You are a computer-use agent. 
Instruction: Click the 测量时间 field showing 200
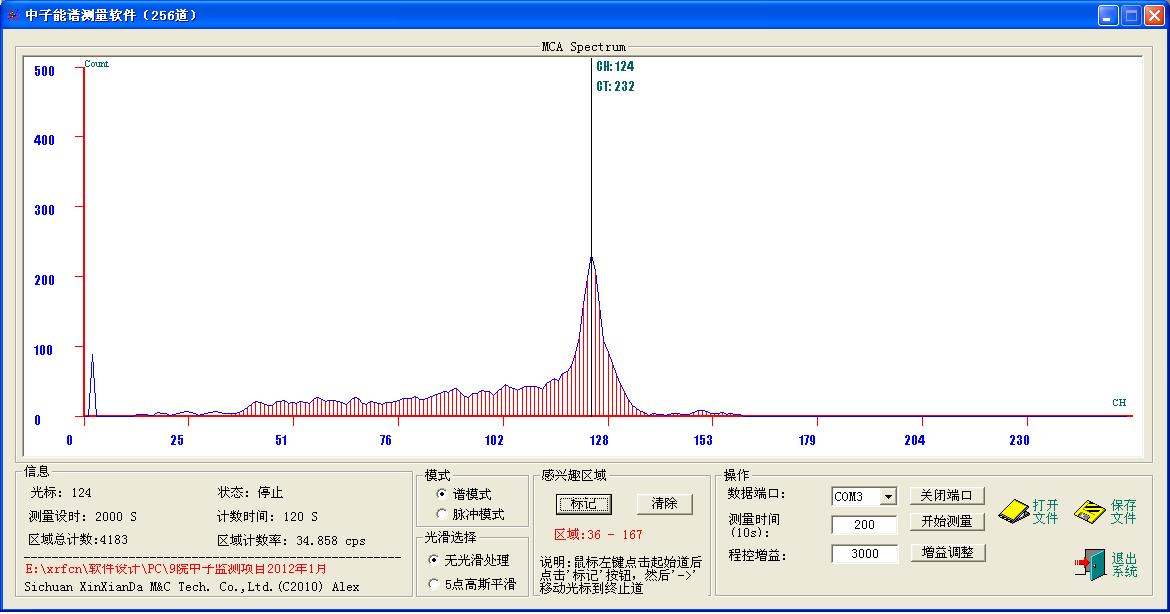864,524
